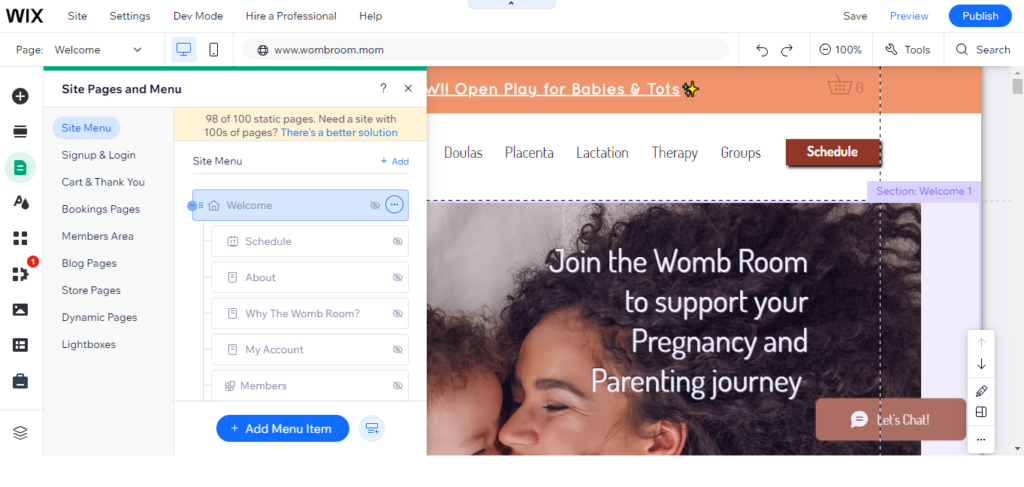Select Members Area tab
The height and width of the screenshot is (487, 1024).
click(x=97, y=236)
